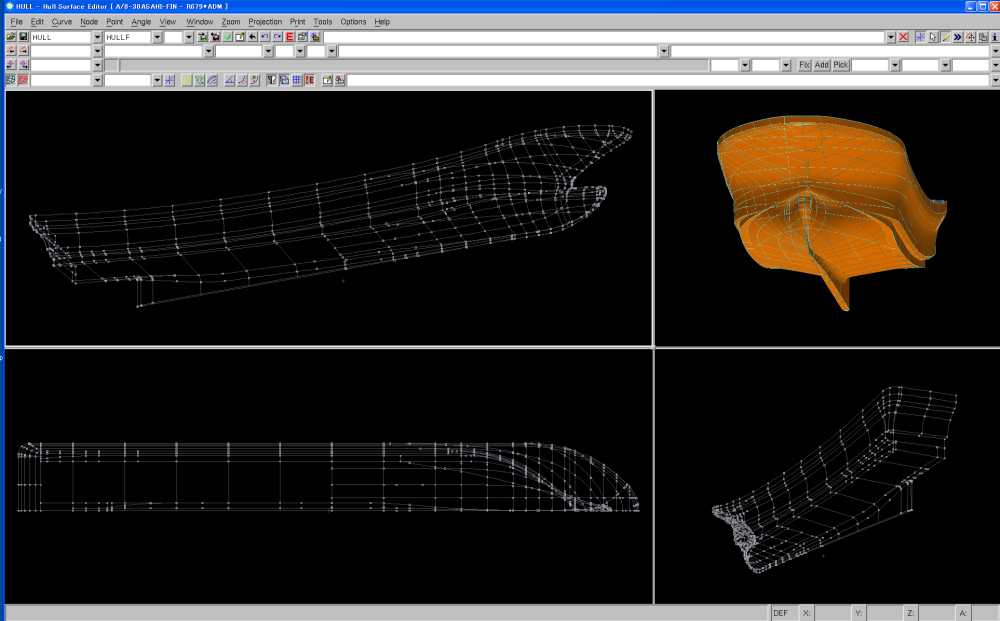Open the Curve menu
Screen dimensions: 1000x621
pyautogui.click(x=62, y=21)
